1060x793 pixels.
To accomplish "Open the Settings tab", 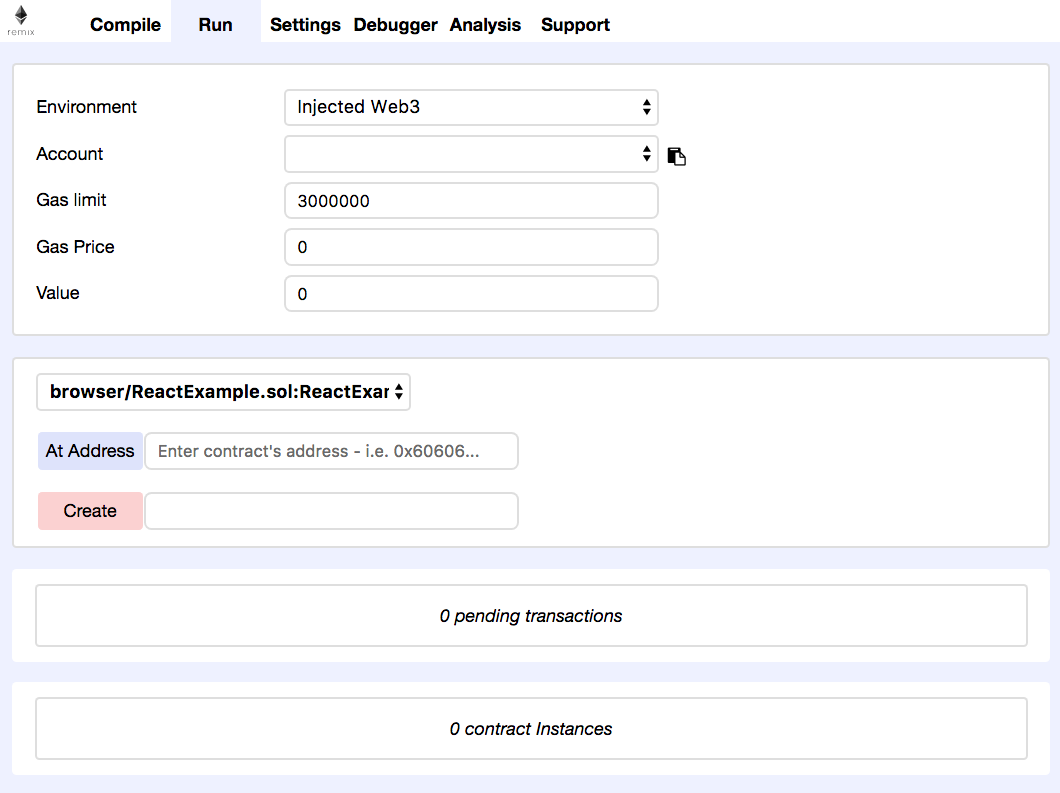I will (305, 25).
